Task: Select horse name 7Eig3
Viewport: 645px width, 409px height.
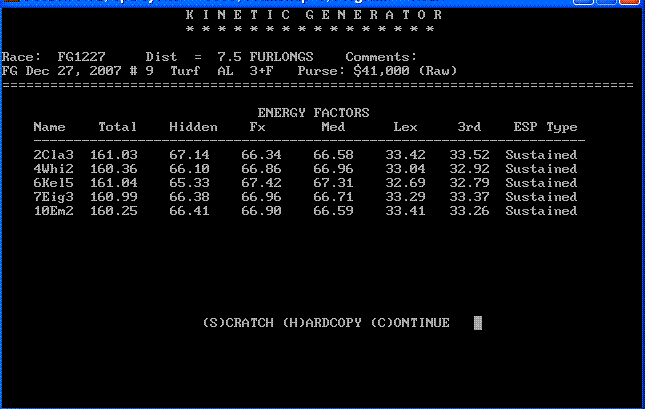Action: pyautogui.click(x=53, y=197)
